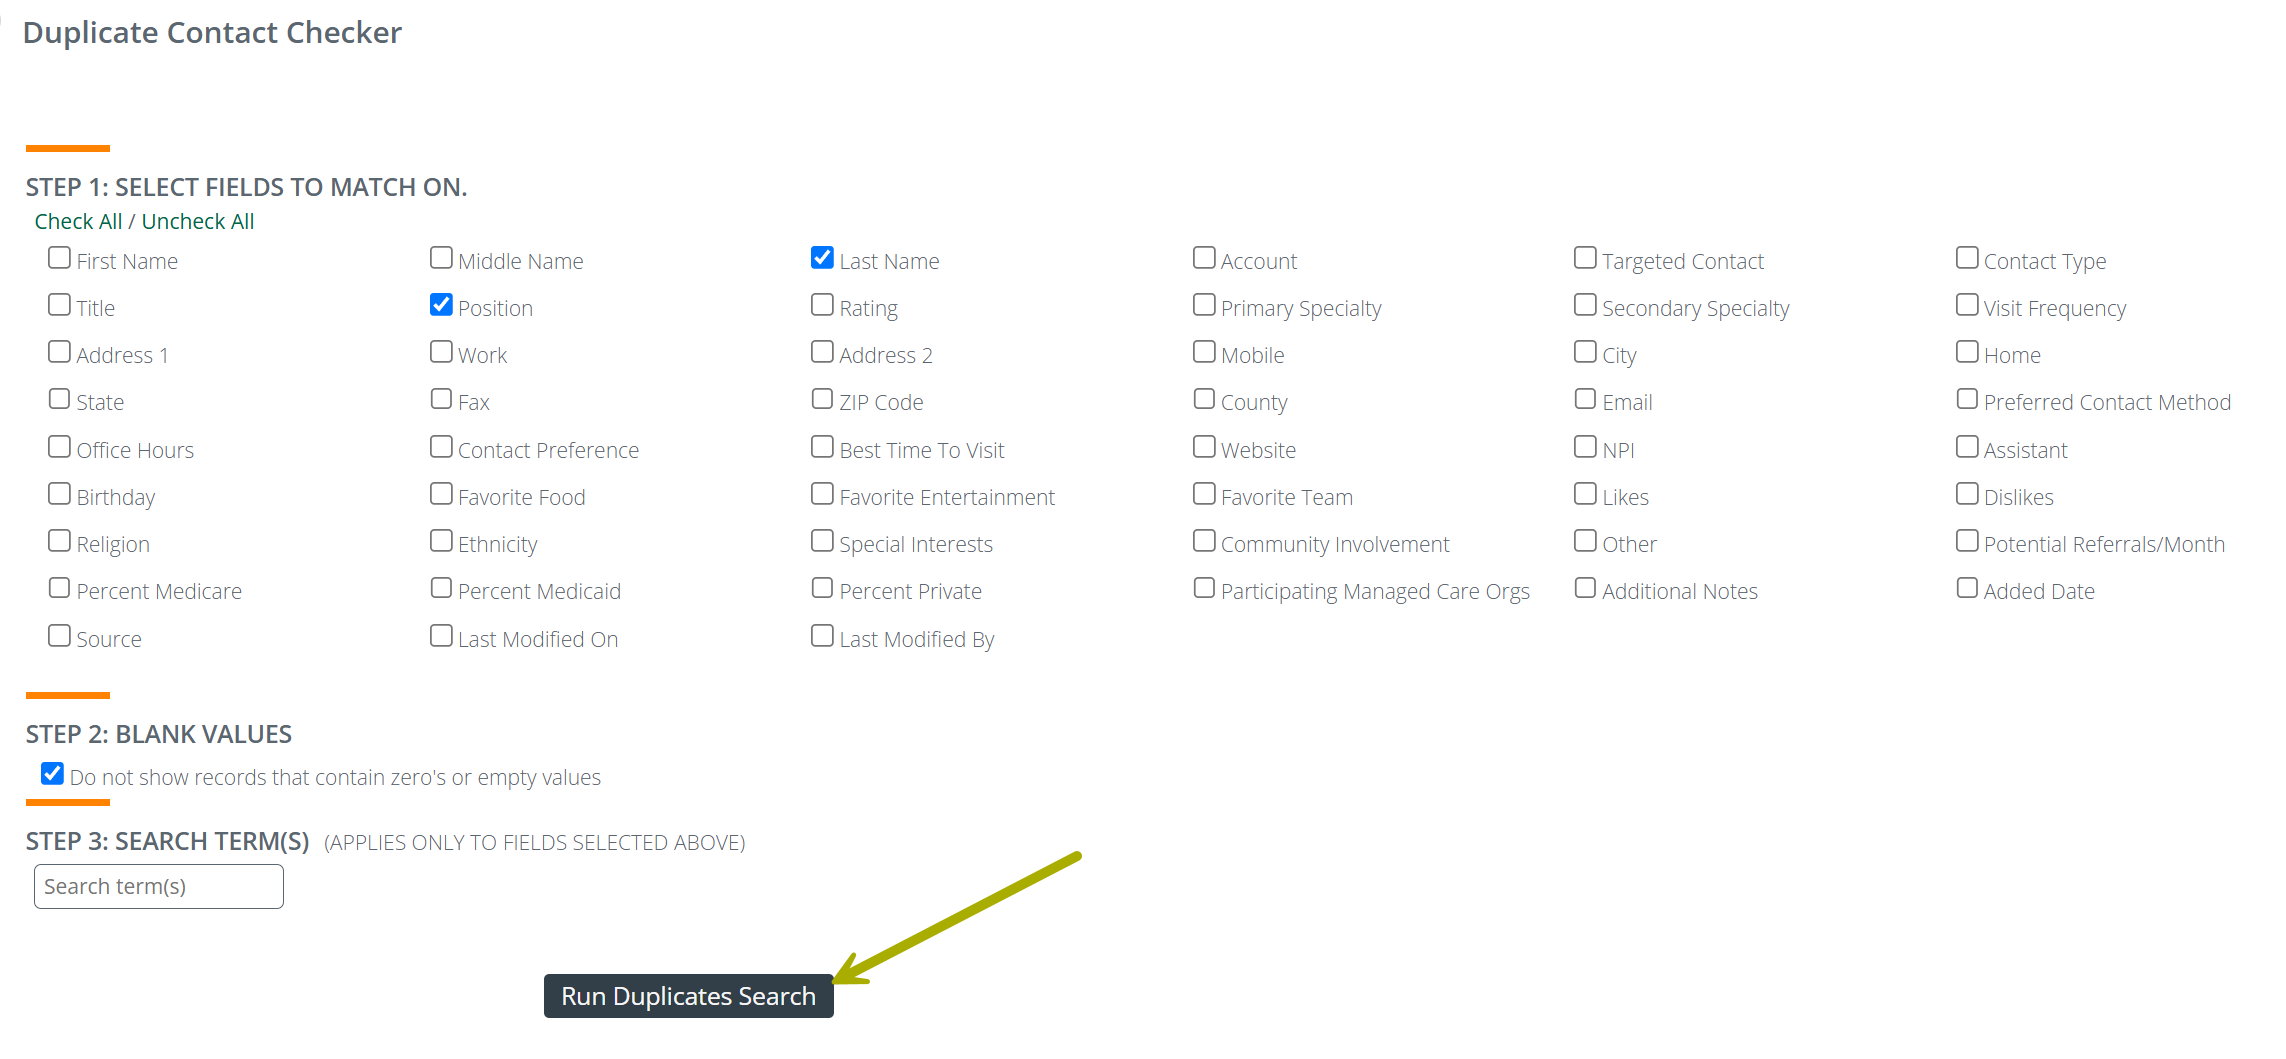Check the Account field checkbox
The height and width of the screenshot is (1059, 2286).
[x=1204, y=258]
